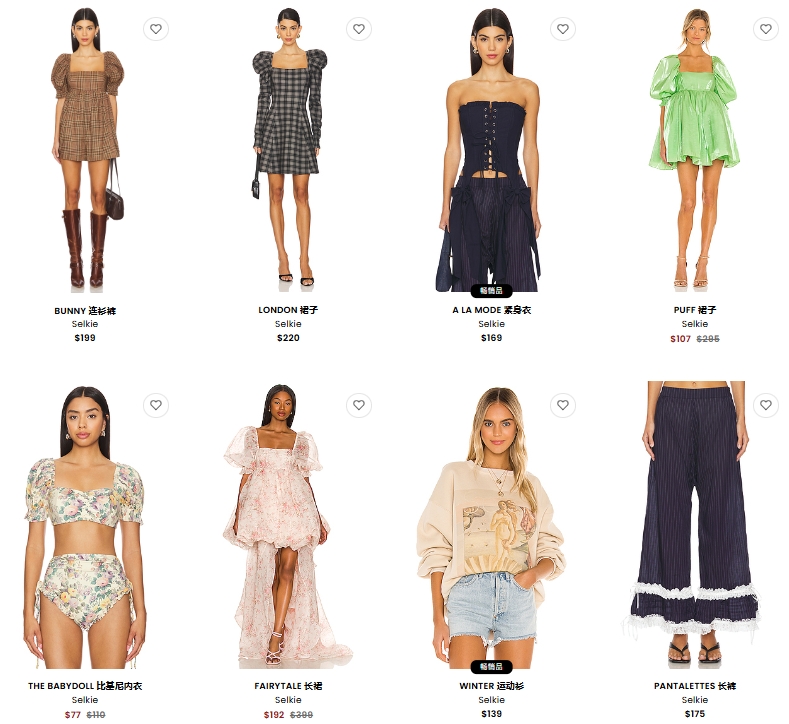Open the BUNNY product title link

click(85, 311)
